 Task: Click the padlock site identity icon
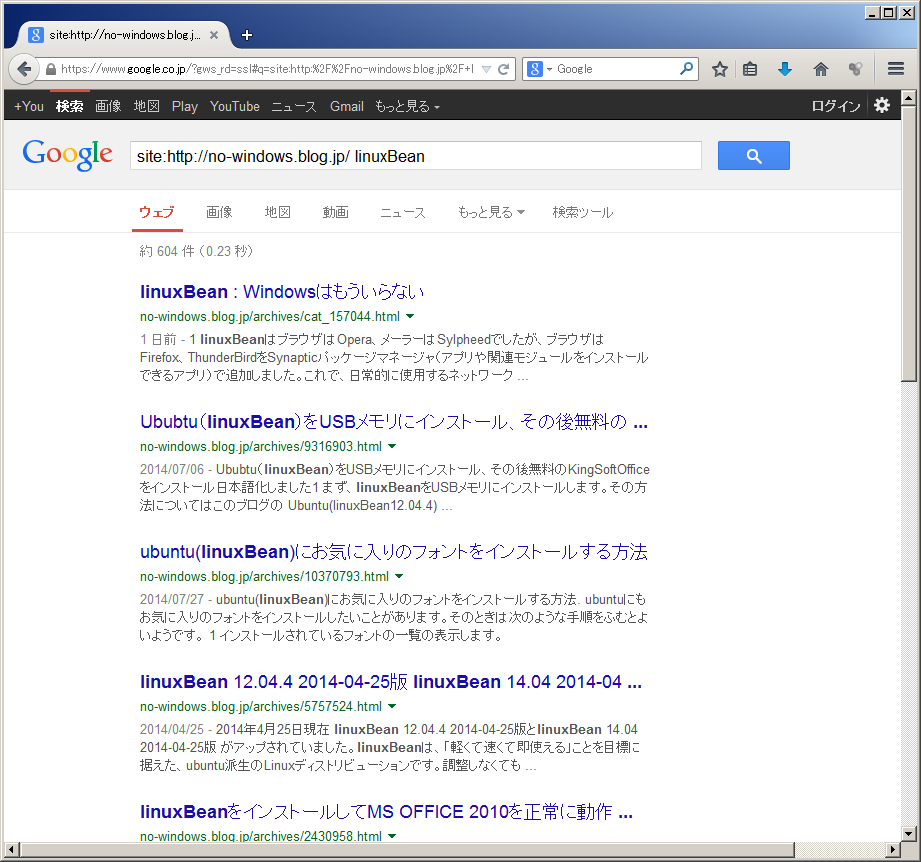pos(51,69)
